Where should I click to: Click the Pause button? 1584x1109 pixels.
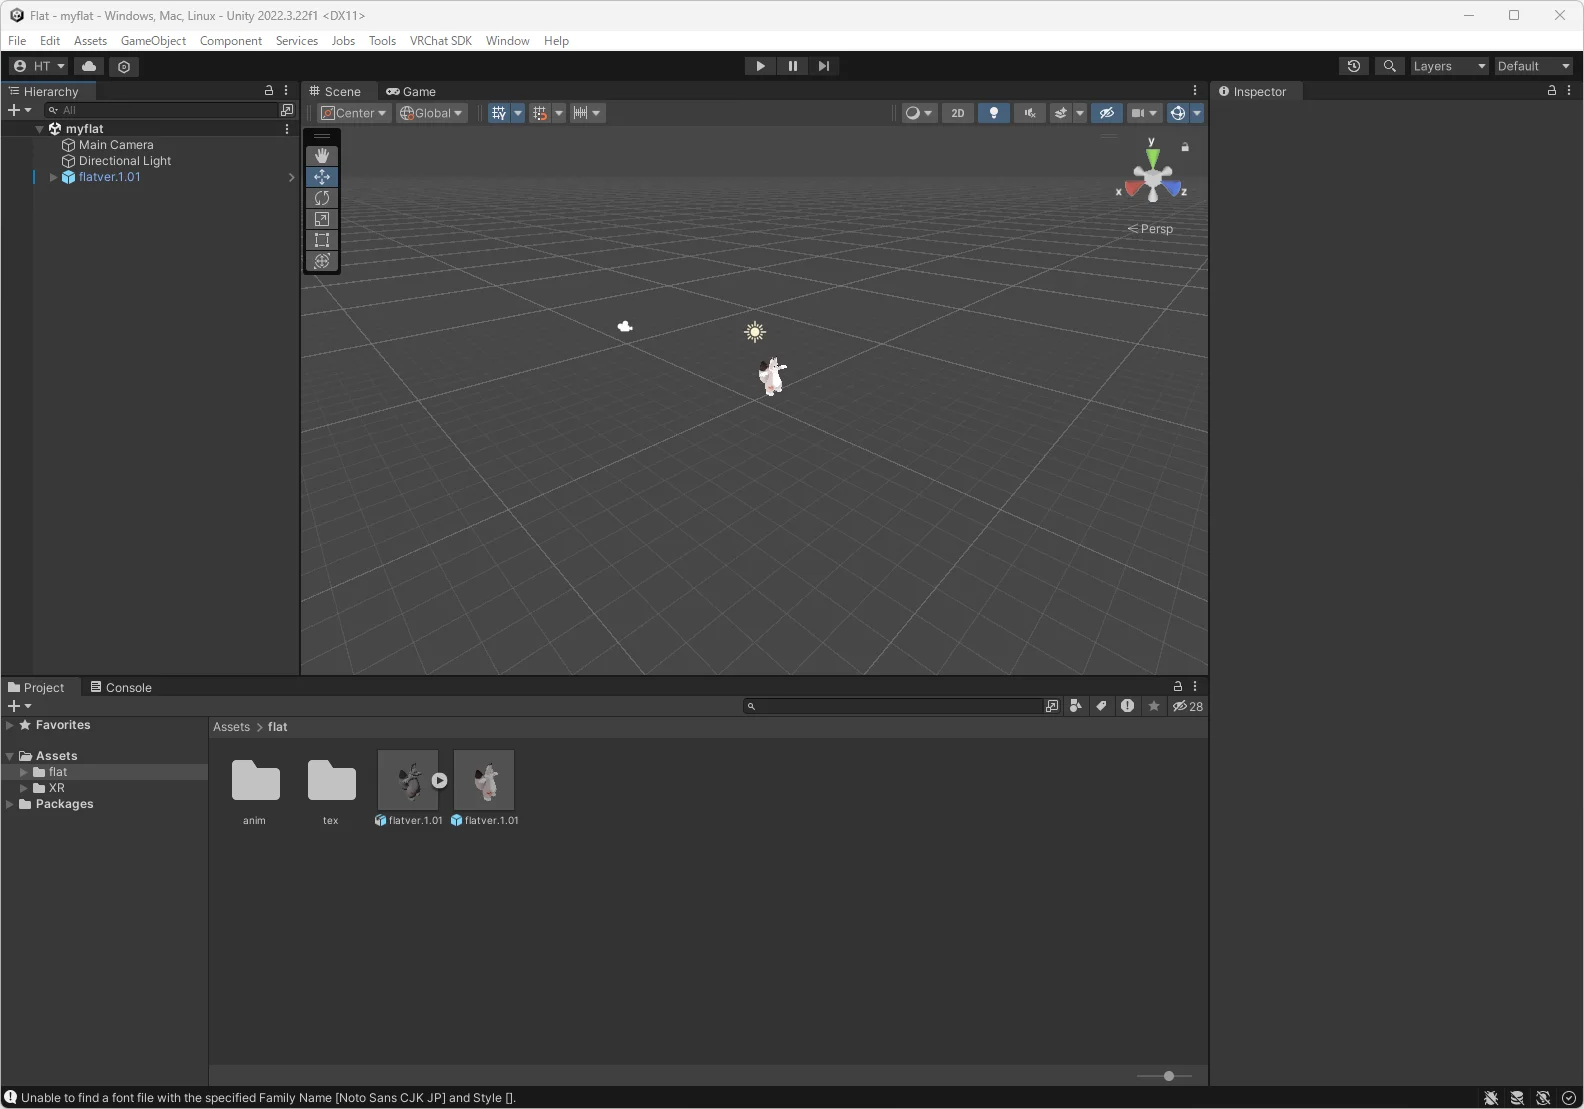coord(792,66)
